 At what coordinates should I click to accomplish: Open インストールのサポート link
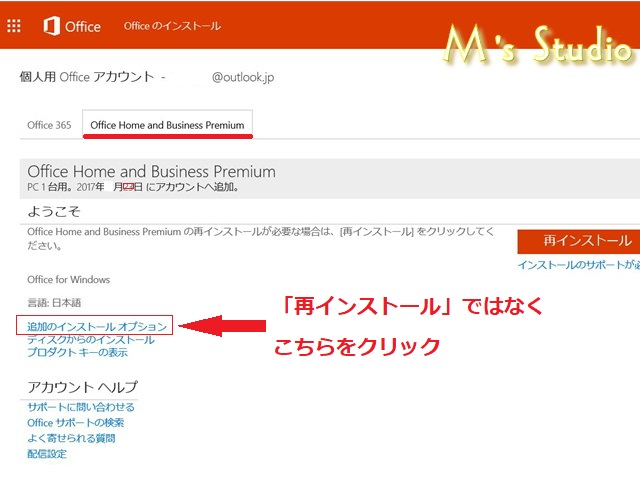tap(578, 265)
